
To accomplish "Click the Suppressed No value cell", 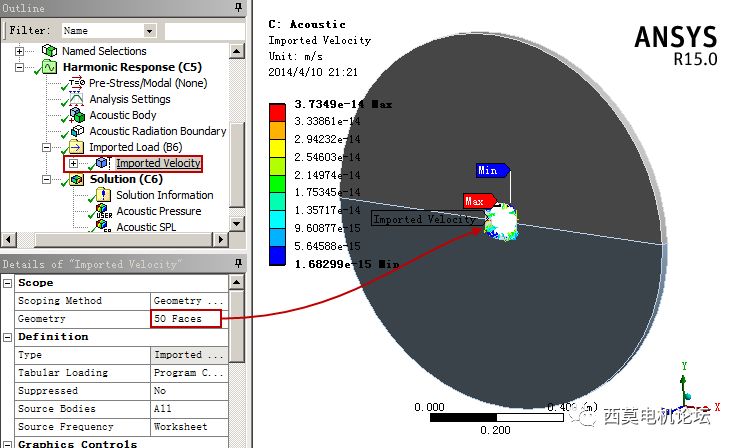I will (189, 390).
